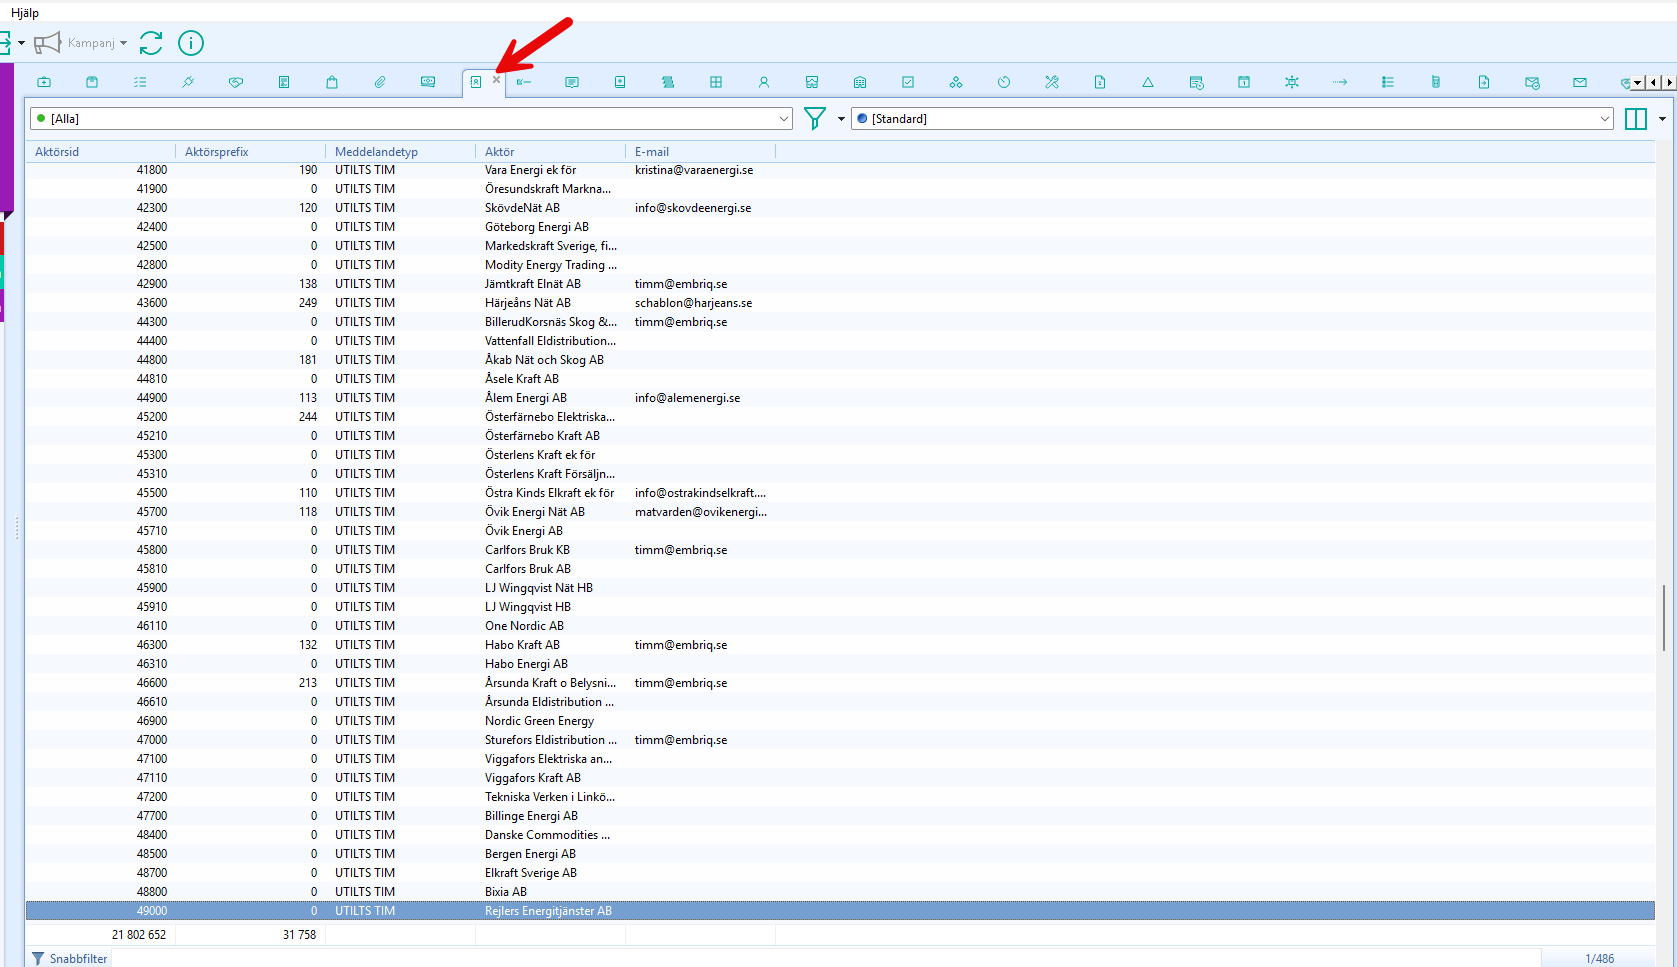The height and width of the screenshot is (967, 1677).
Task: Select the envelope mail icon tab
Action: point(1580,82)
